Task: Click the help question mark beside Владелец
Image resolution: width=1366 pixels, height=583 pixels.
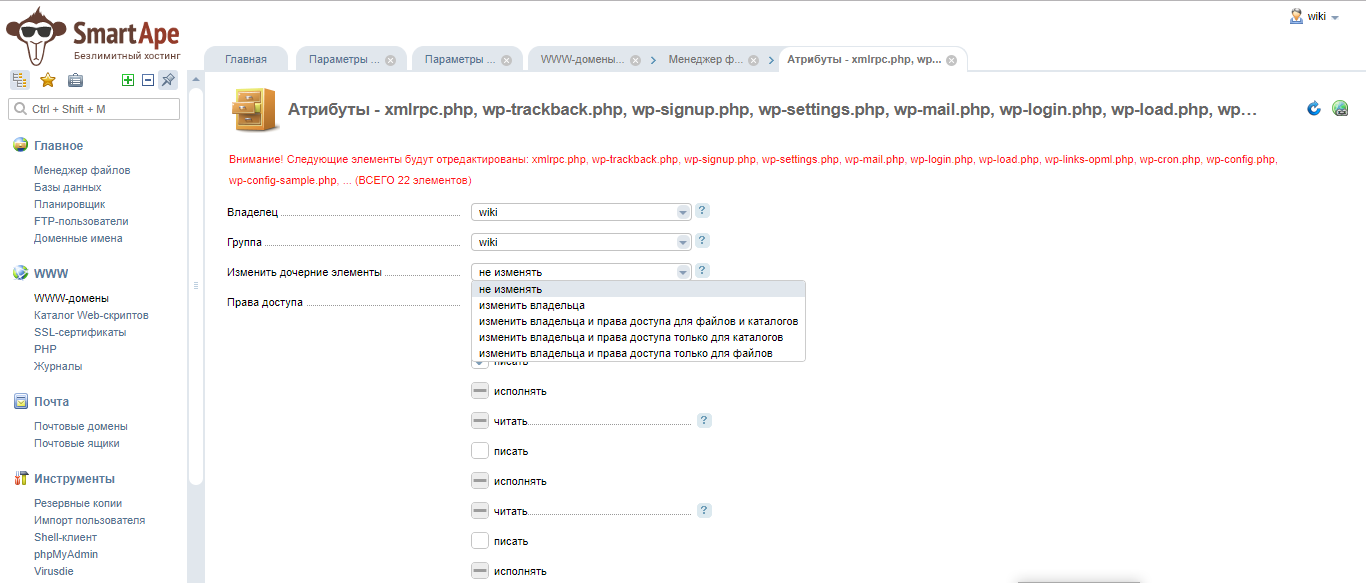Action: 702,211
